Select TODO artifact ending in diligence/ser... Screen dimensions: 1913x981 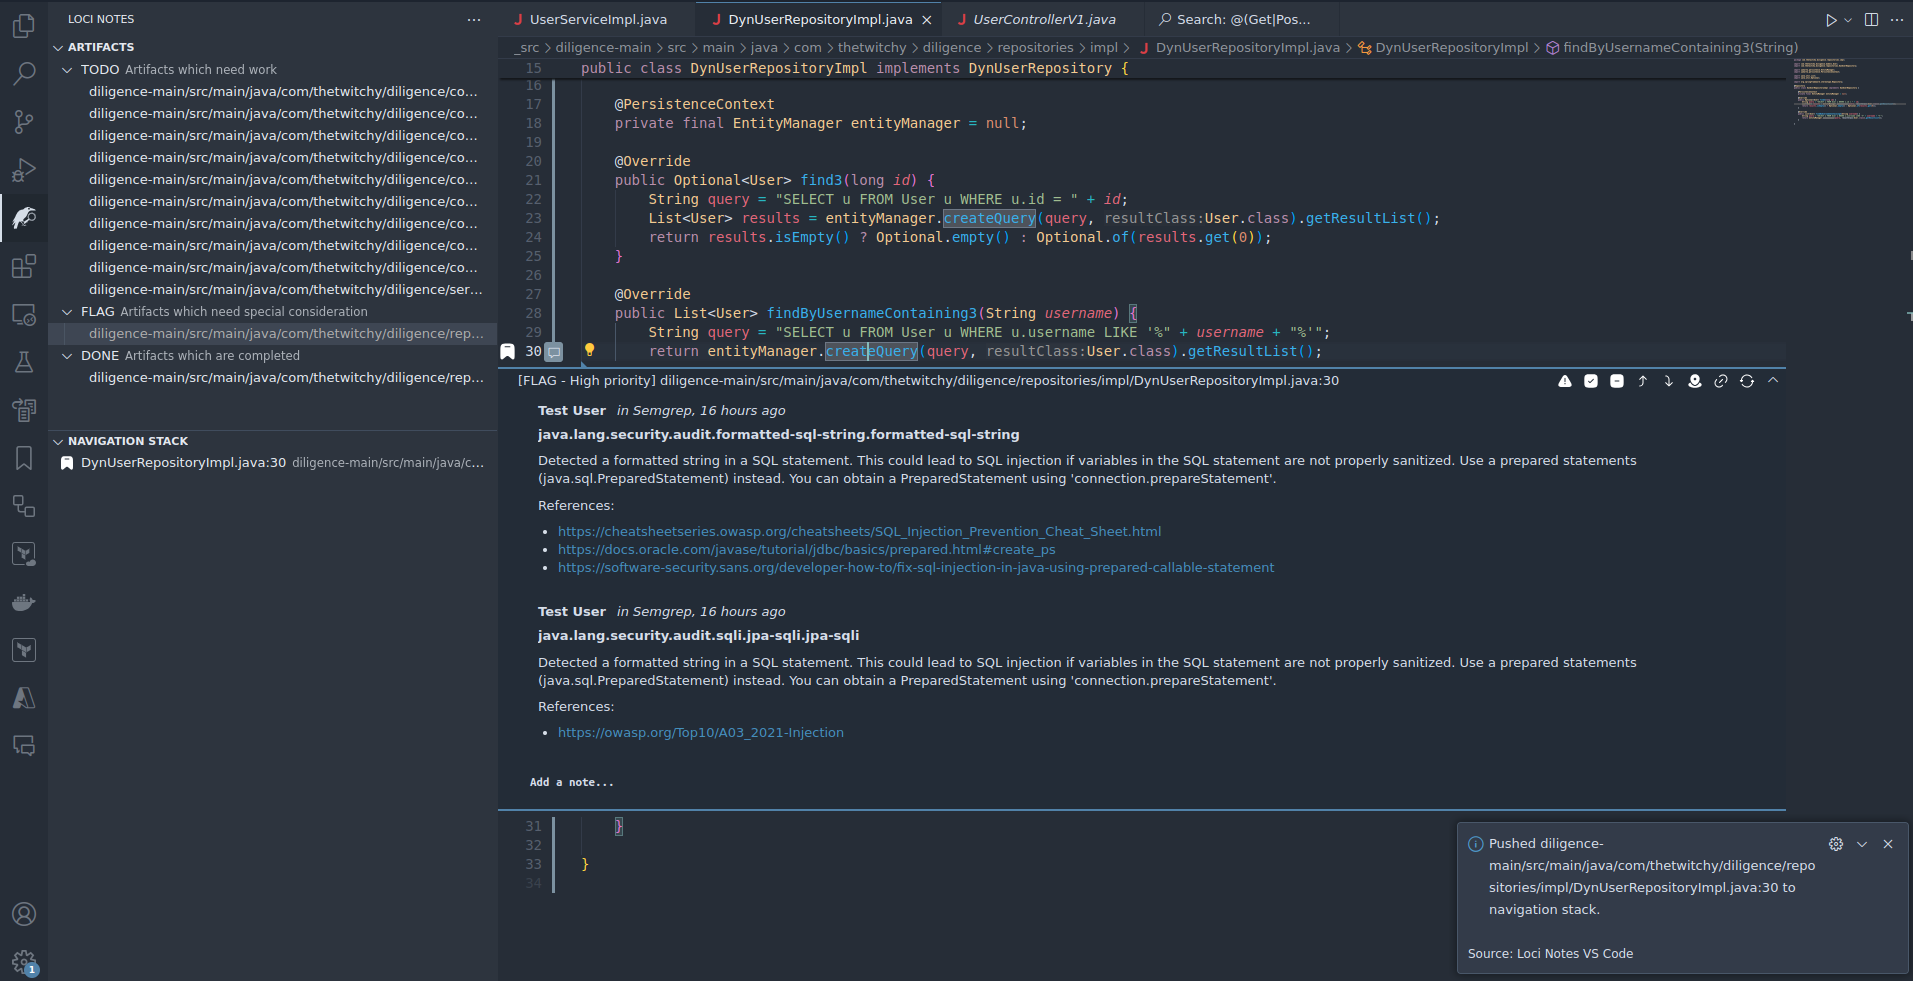(x=272, y=289)
